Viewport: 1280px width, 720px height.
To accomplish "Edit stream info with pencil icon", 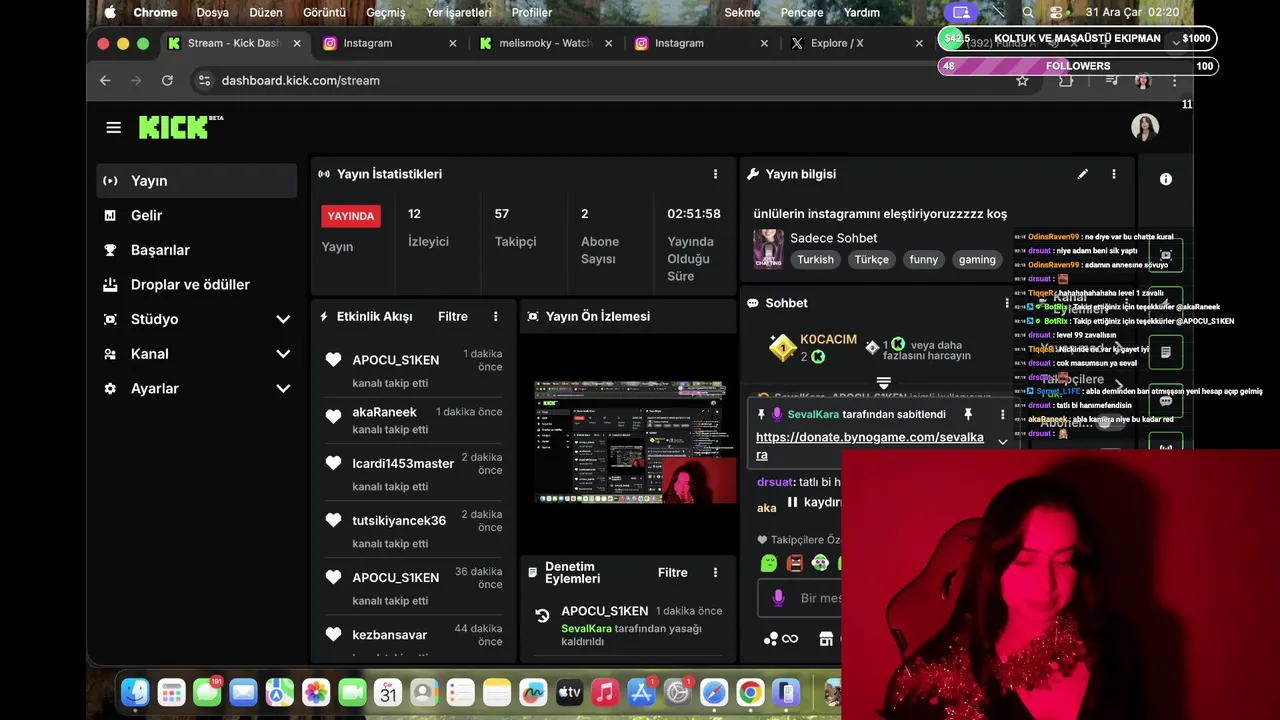I will (1082, 174).
